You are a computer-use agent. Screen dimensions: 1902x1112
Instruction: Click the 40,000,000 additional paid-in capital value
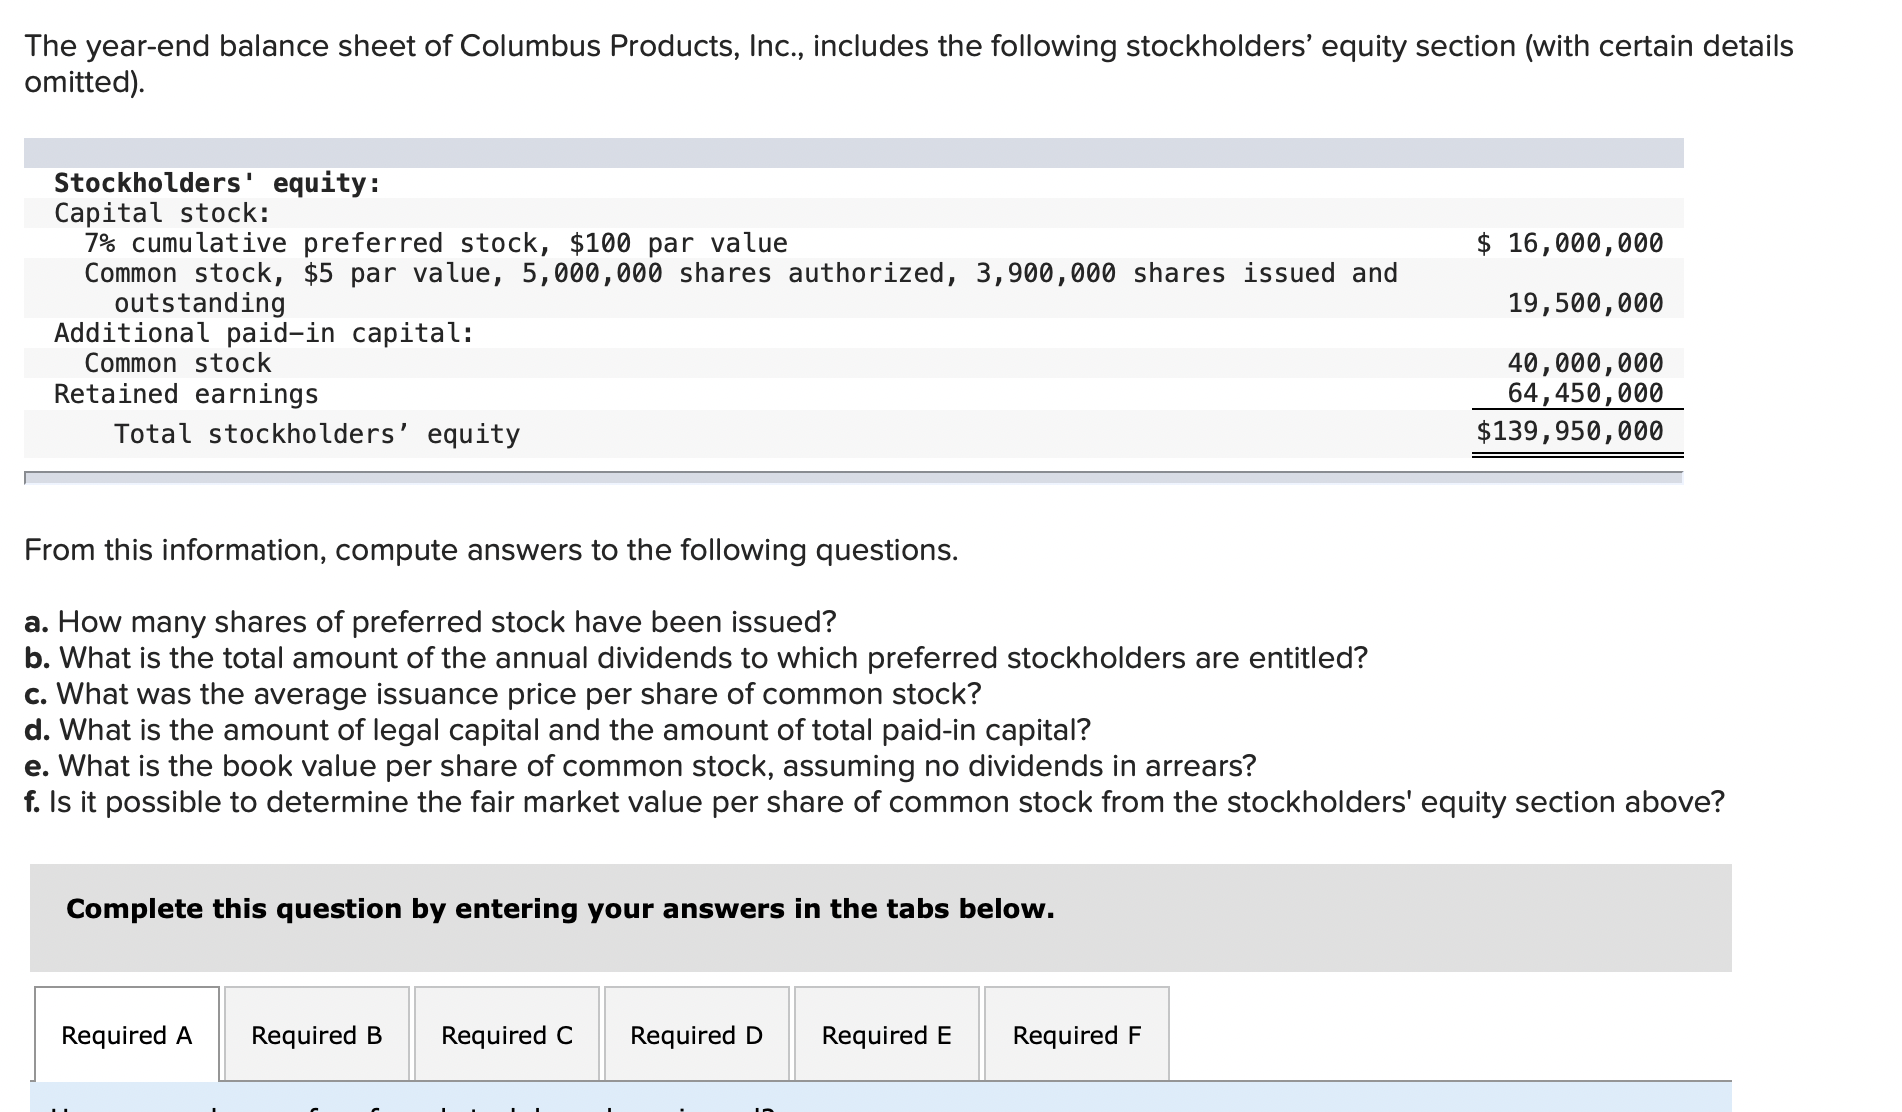point(1585,362)
